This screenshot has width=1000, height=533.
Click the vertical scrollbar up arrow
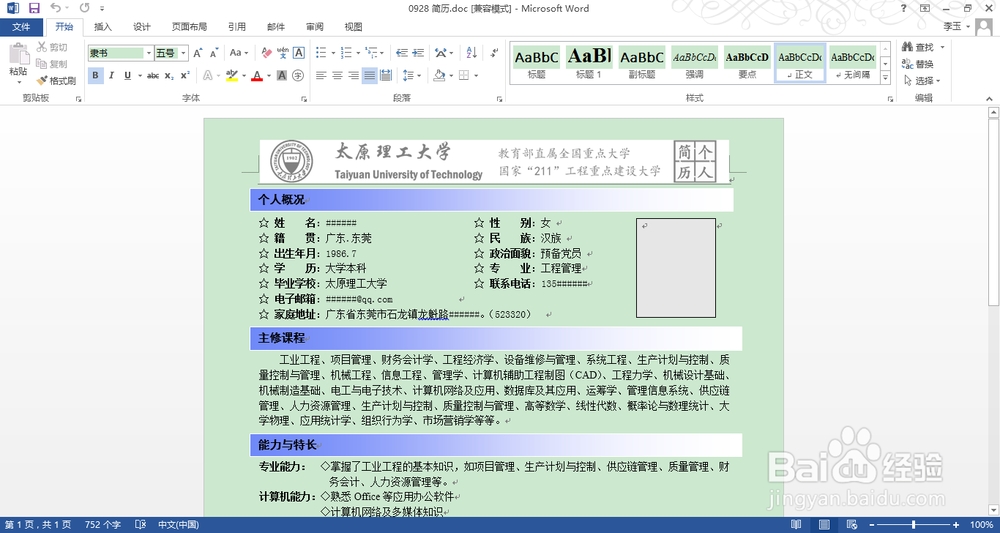993,113
